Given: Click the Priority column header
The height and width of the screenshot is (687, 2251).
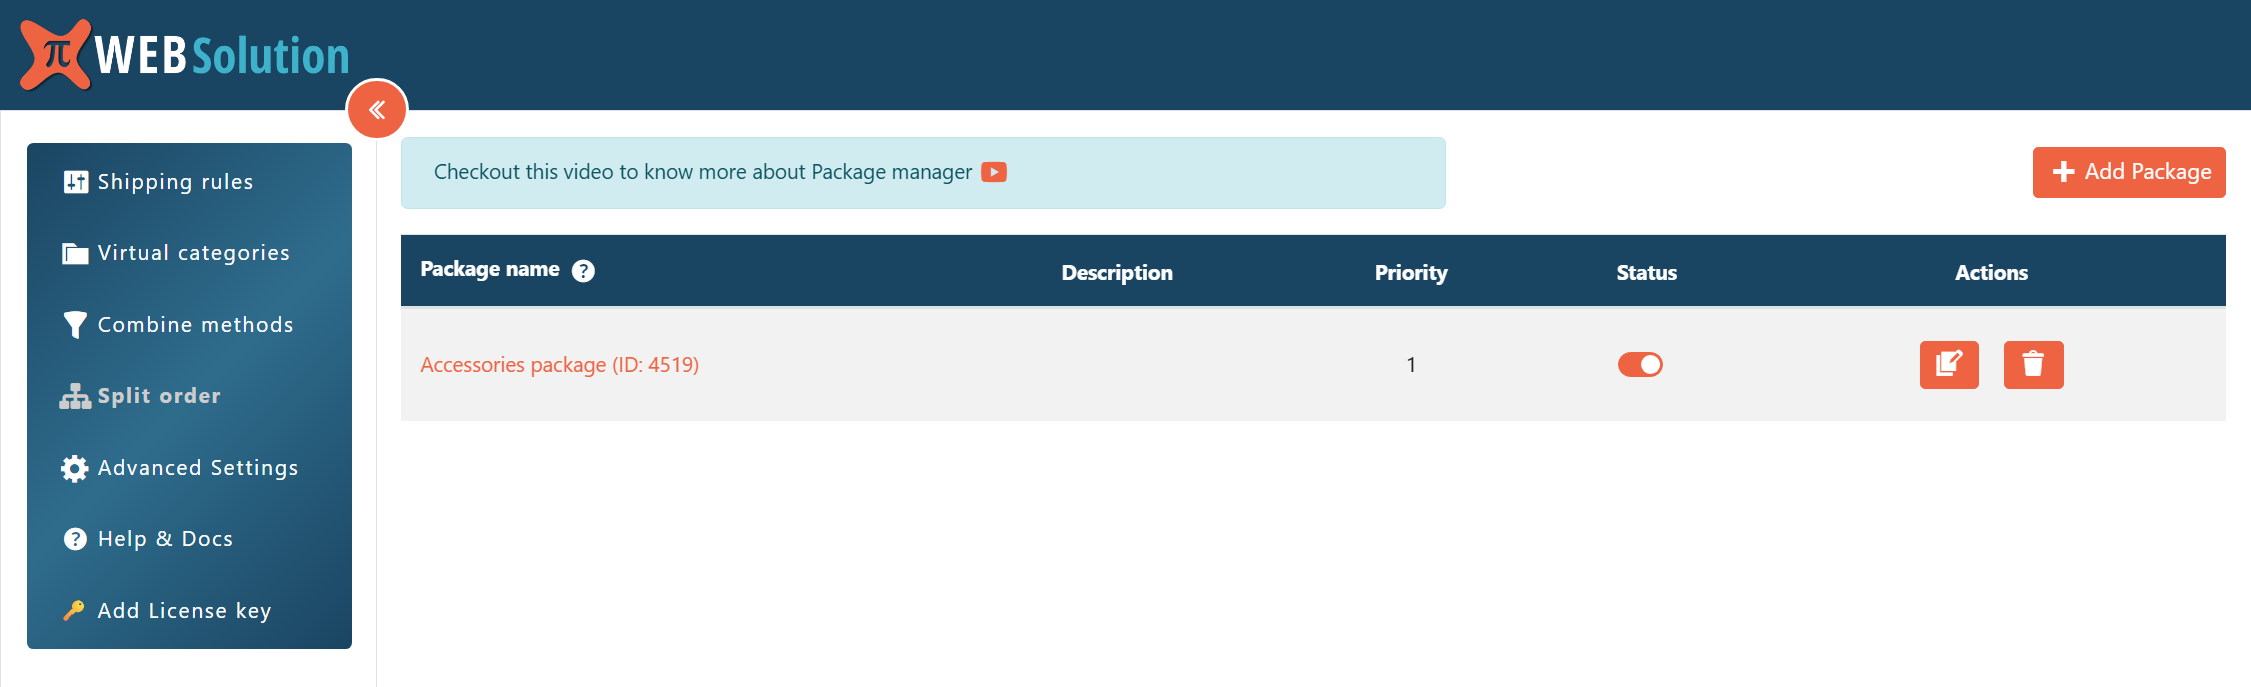Looking at the screenshot, I should tap(1410, 272).
